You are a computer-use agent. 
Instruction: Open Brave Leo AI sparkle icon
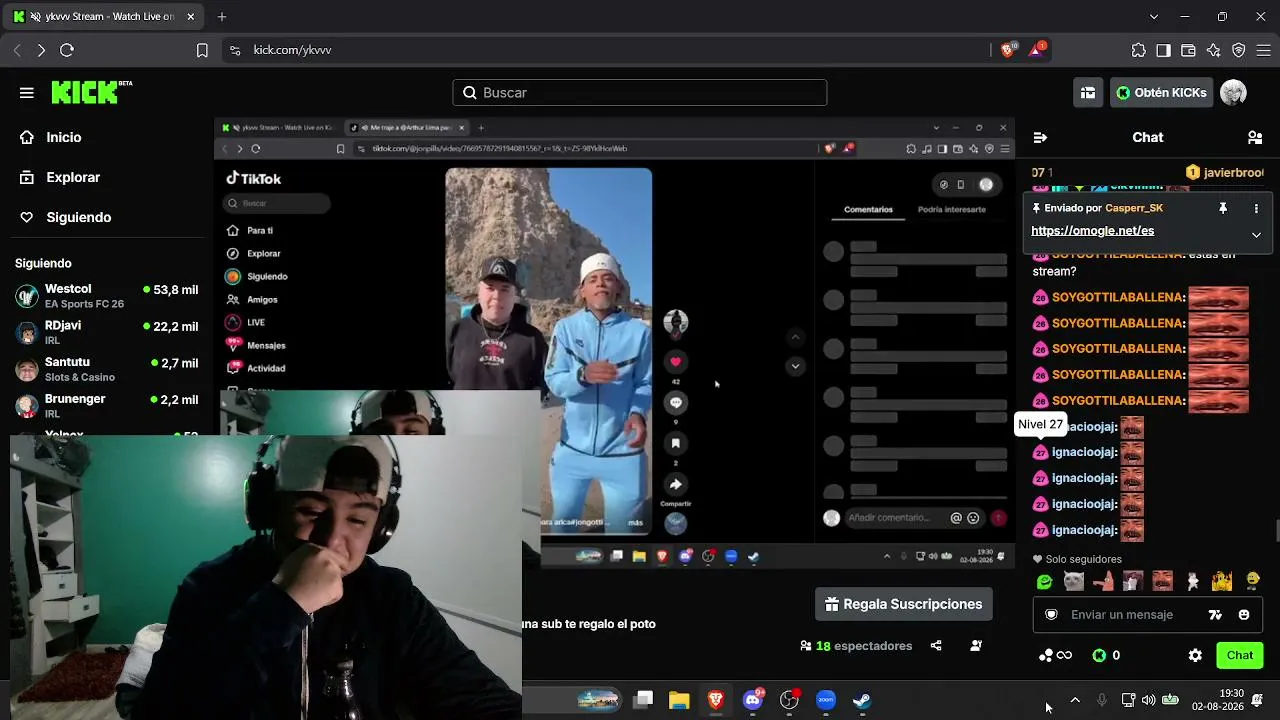pyautogui.click(x=1214, y=50)
